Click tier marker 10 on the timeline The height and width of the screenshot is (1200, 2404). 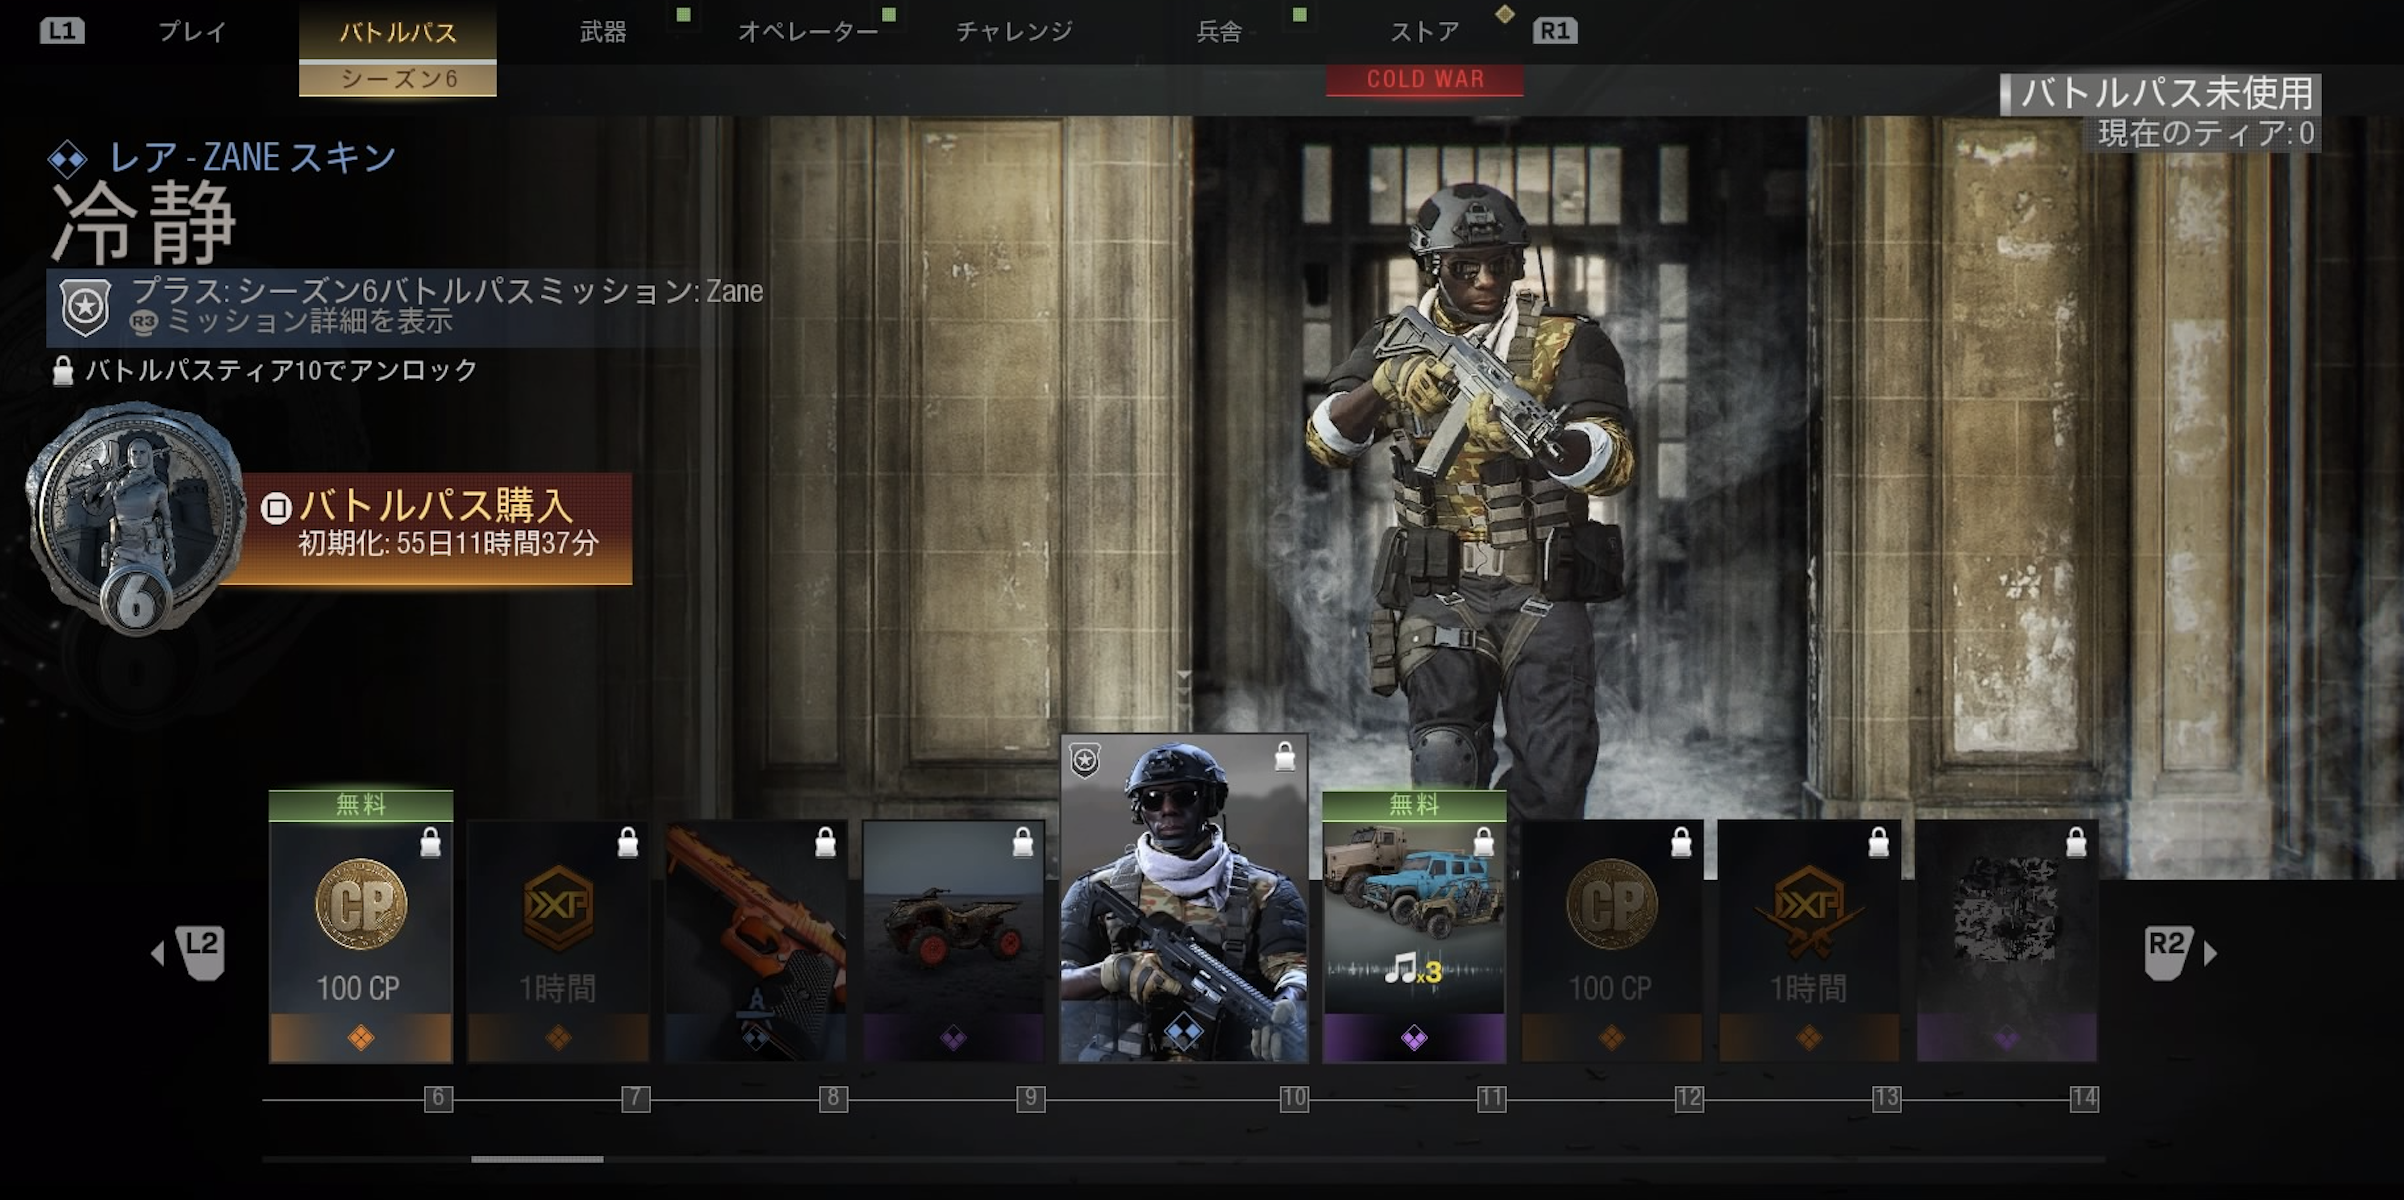(1294, 1098)
